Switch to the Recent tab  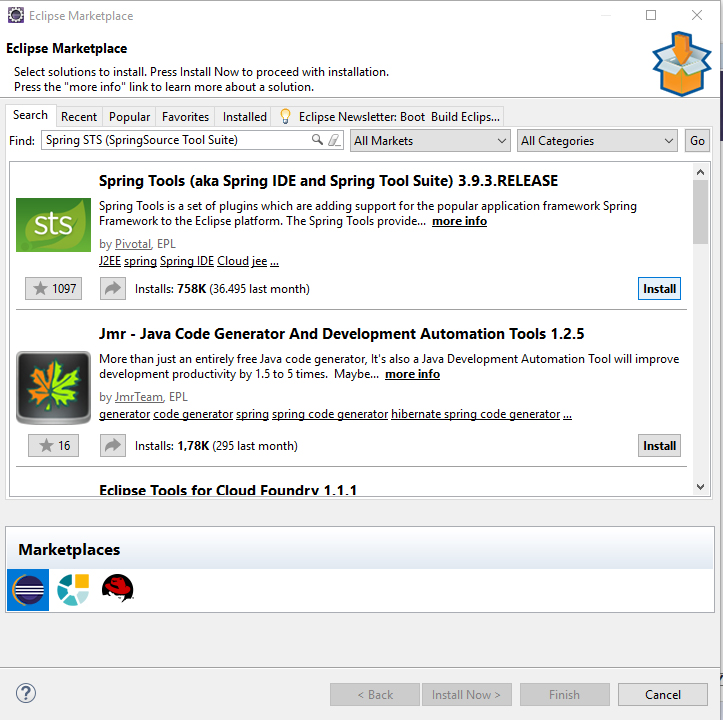point(79,117)
